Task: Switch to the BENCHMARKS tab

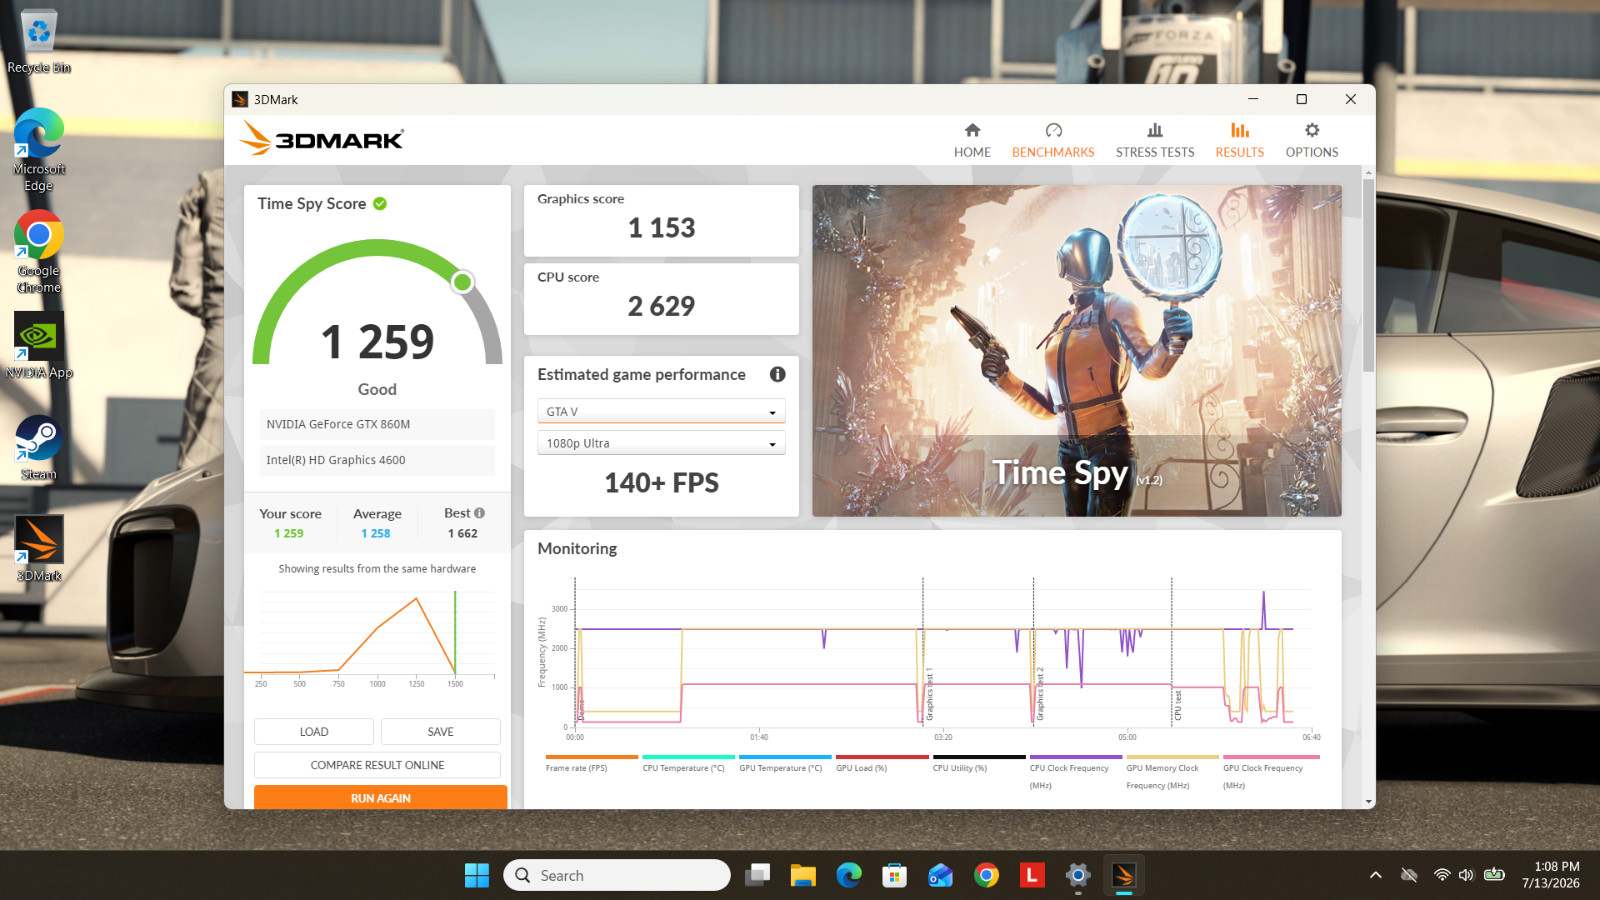Action: 1053,141
